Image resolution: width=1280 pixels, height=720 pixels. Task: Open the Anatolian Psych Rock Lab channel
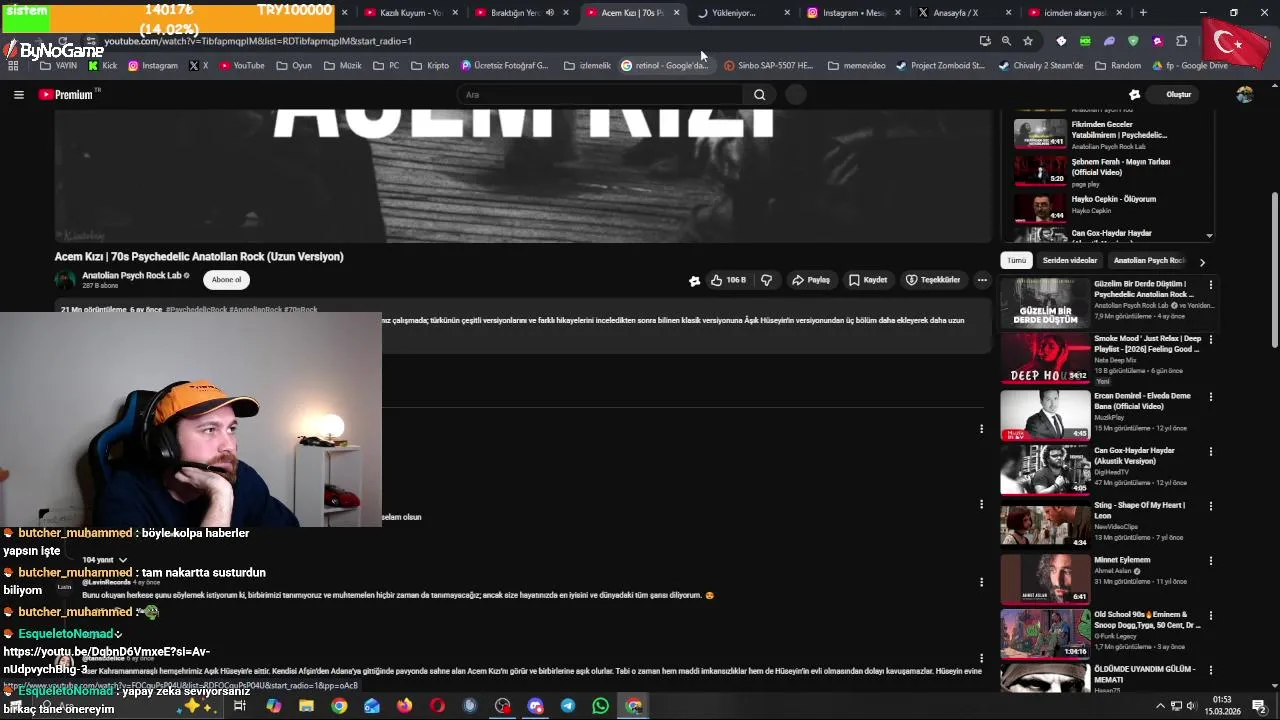[131, 275]
